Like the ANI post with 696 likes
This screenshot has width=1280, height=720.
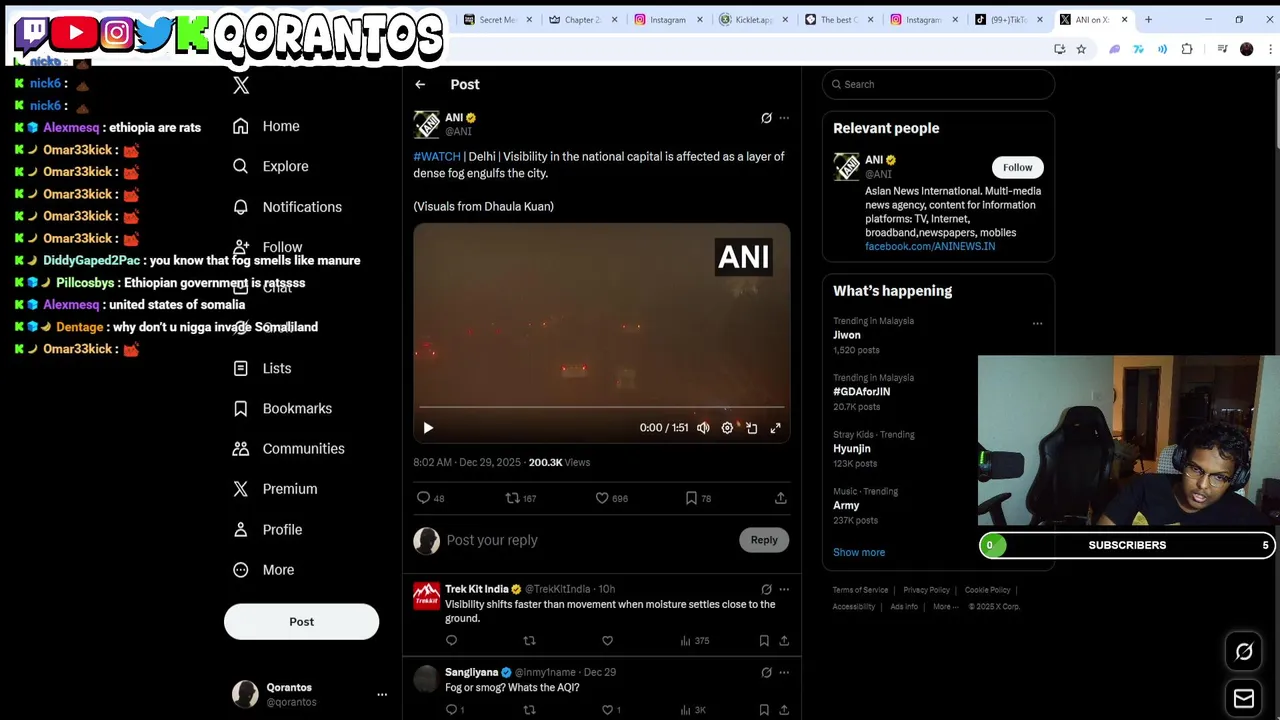611,498
